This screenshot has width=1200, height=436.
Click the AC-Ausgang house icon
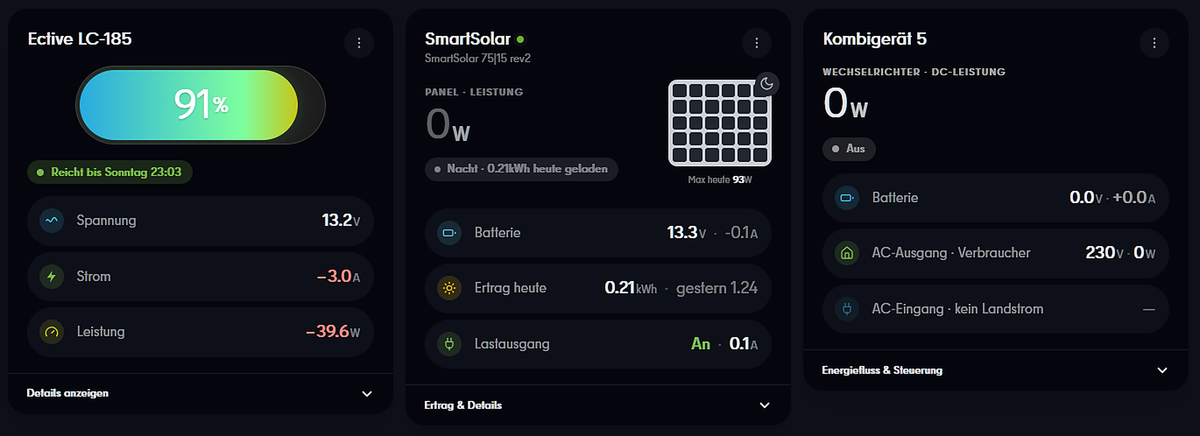pyautogui.click(x=848, y=253)
